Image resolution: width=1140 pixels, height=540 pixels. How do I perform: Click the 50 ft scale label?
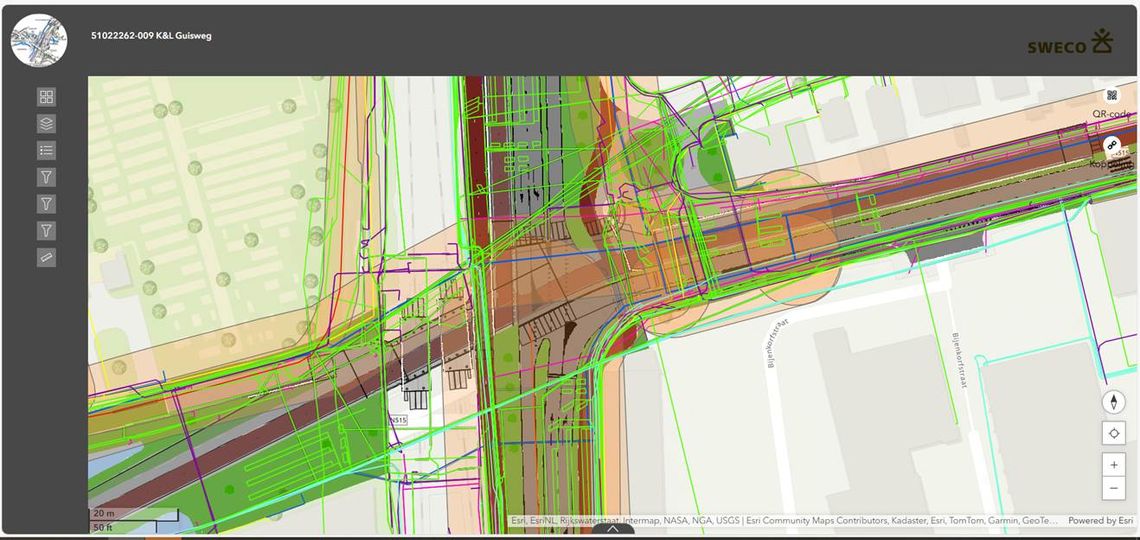(x=102, y=527)
